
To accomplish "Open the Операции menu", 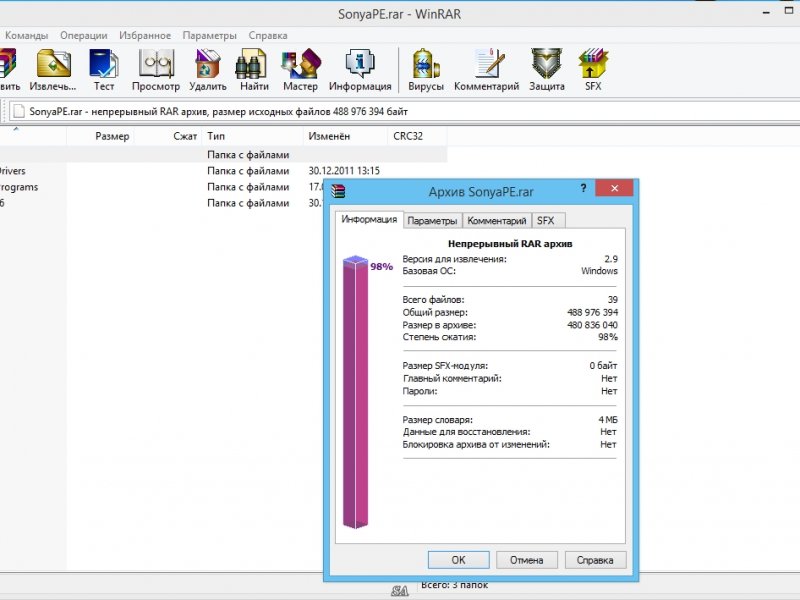I will 84,35.
